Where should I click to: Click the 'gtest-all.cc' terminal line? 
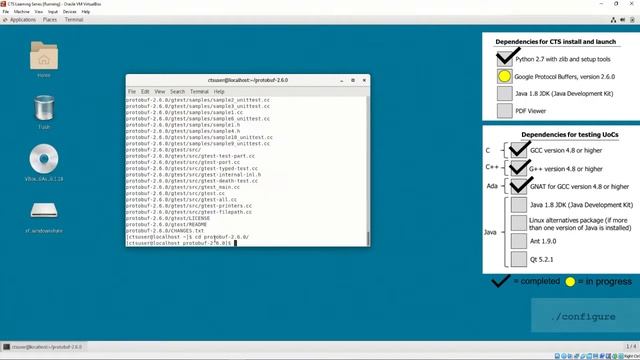click(181, 200)
